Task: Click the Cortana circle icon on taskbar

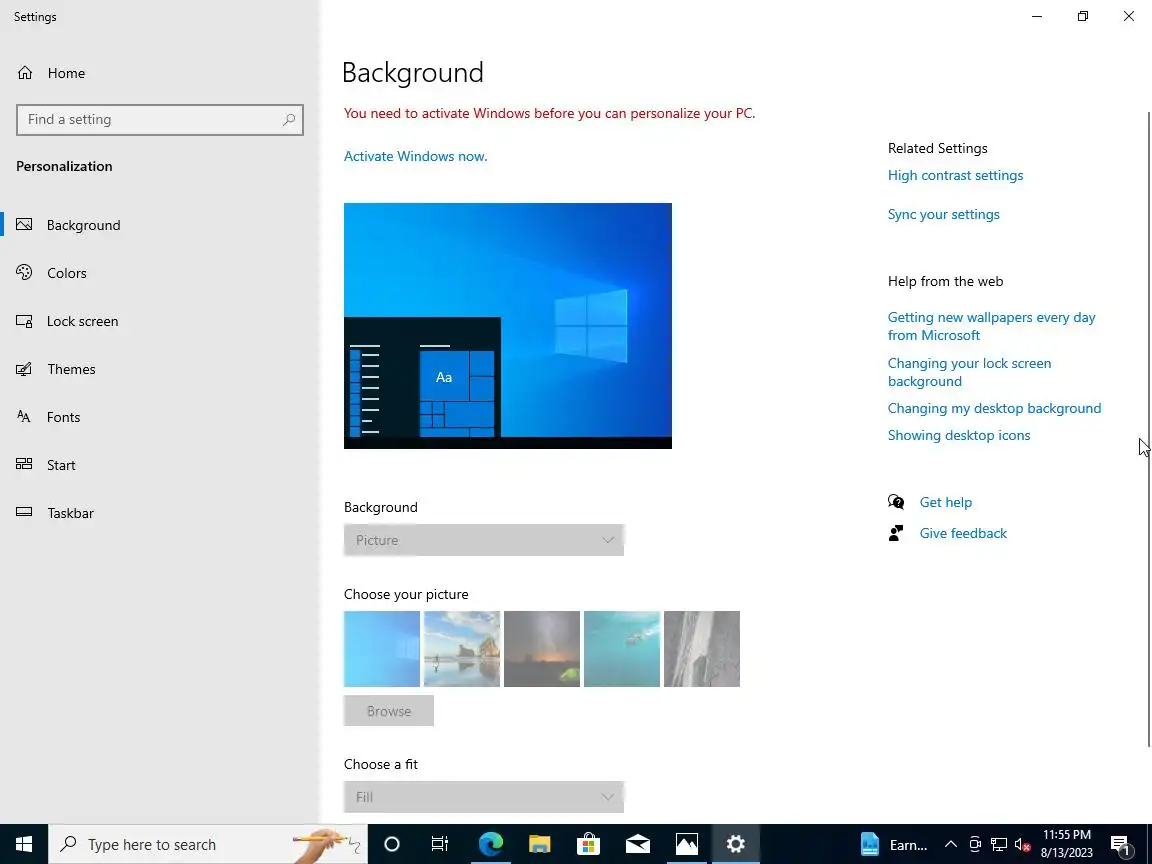Action: click(392, 844)
